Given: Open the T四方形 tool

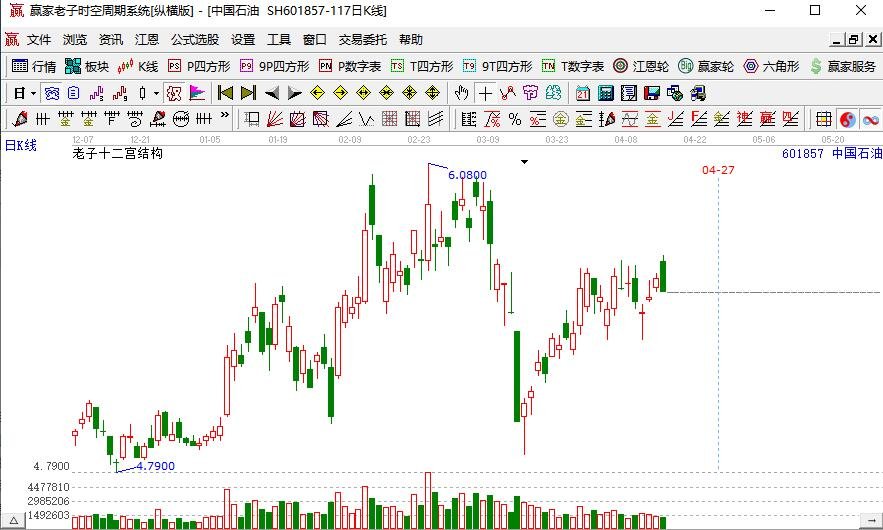Looking at the screenshot, I should tap(422, 66).
